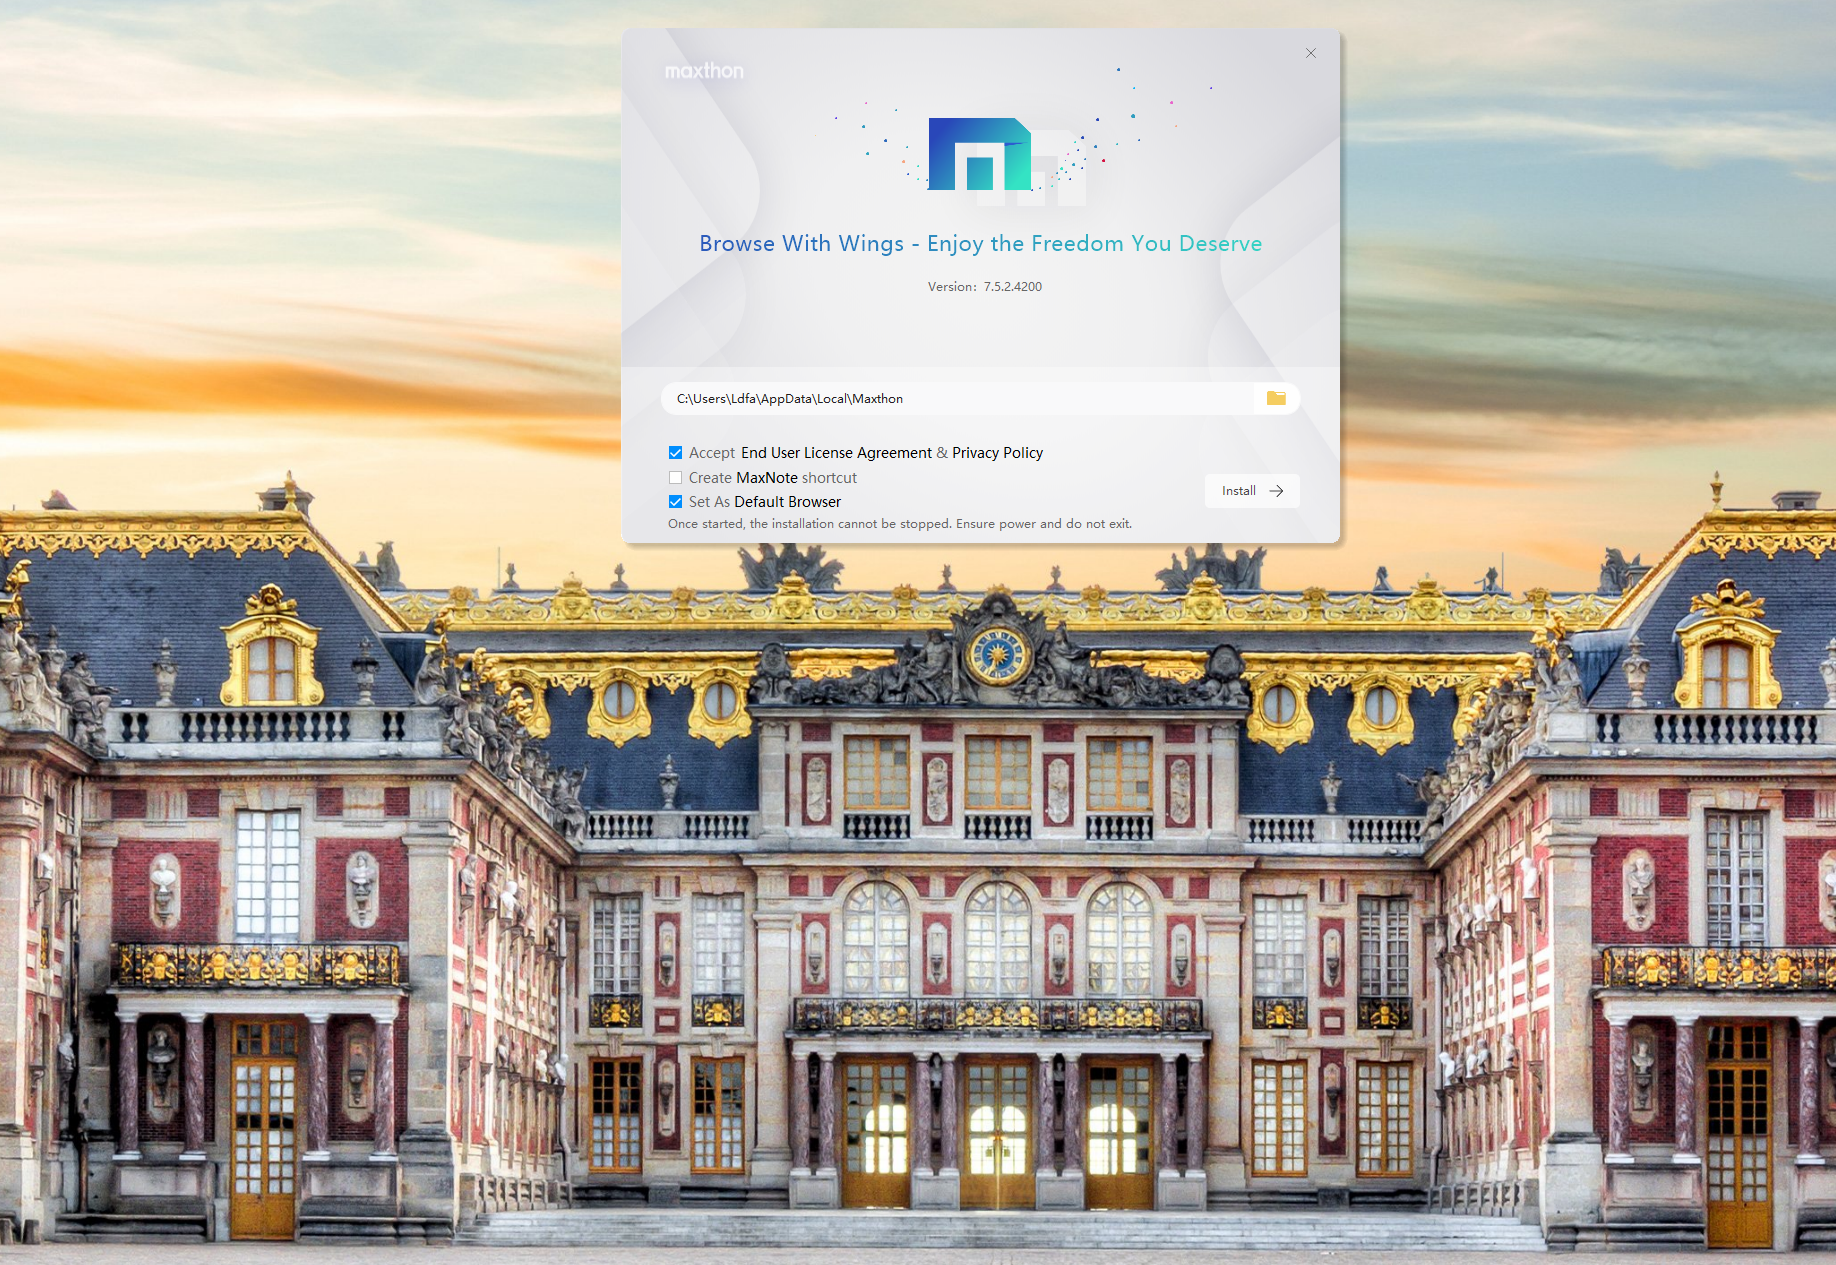Click the gray Accept label text
The height and width of the screenshot is (1265, 1836).
click(711, 453)
